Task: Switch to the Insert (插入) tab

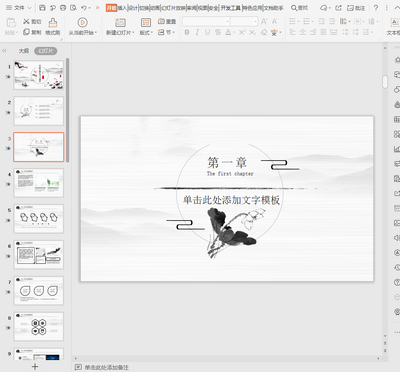Action: 122,8
